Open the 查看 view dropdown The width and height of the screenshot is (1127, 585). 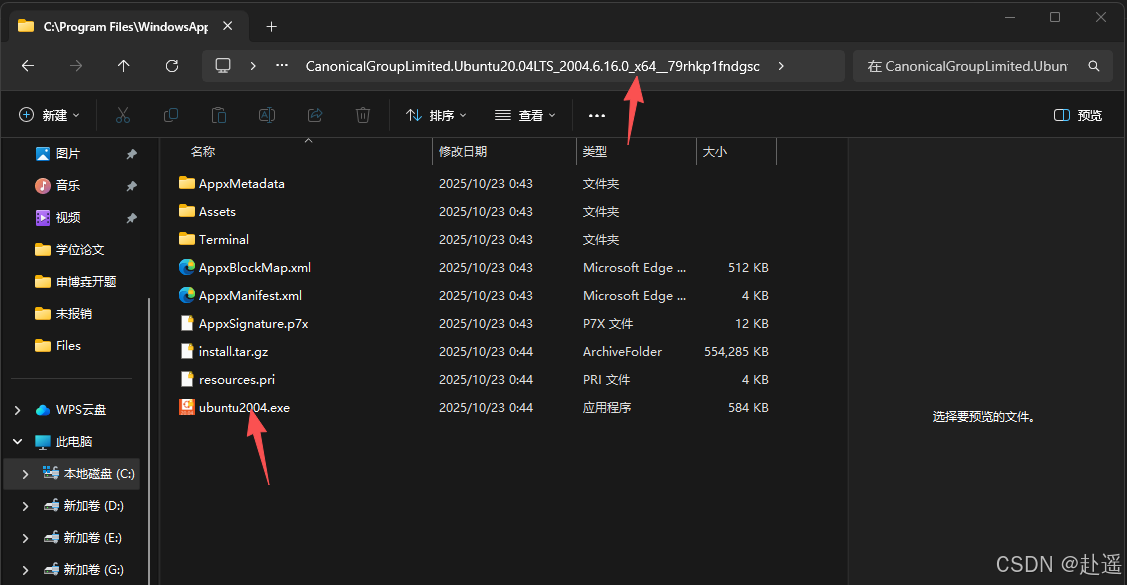pos(525,115)
